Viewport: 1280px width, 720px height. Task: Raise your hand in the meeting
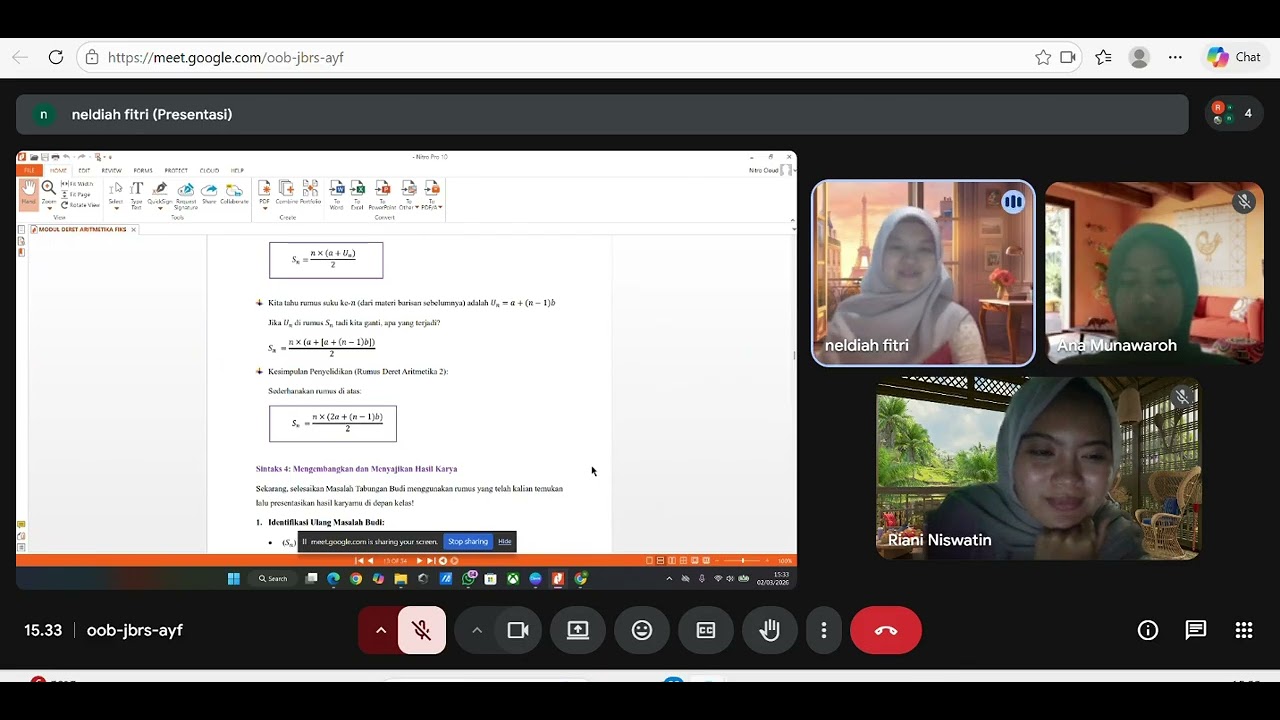pyautogui.click(x=769, y=630)
